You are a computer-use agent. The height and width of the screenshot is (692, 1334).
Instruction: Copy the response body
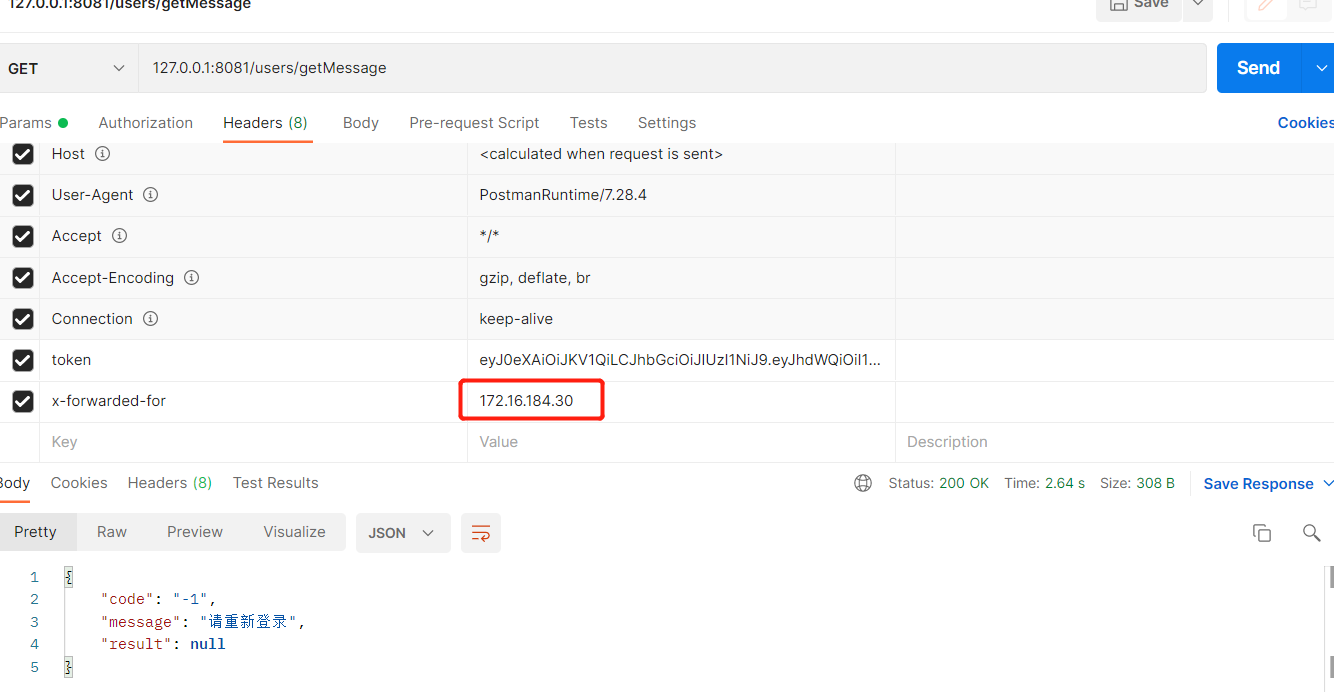tap(1262, 533)
